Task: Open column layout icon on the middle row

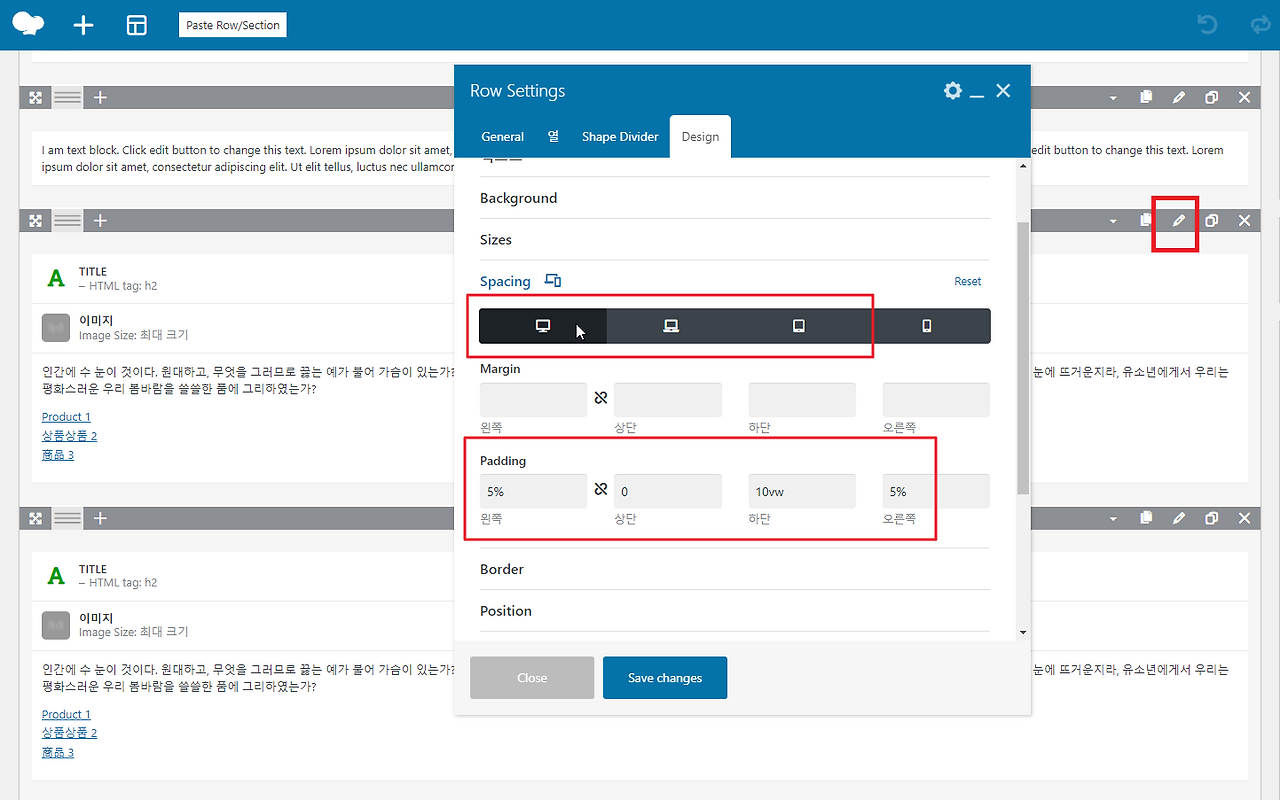Action: (x=67, y=221)
